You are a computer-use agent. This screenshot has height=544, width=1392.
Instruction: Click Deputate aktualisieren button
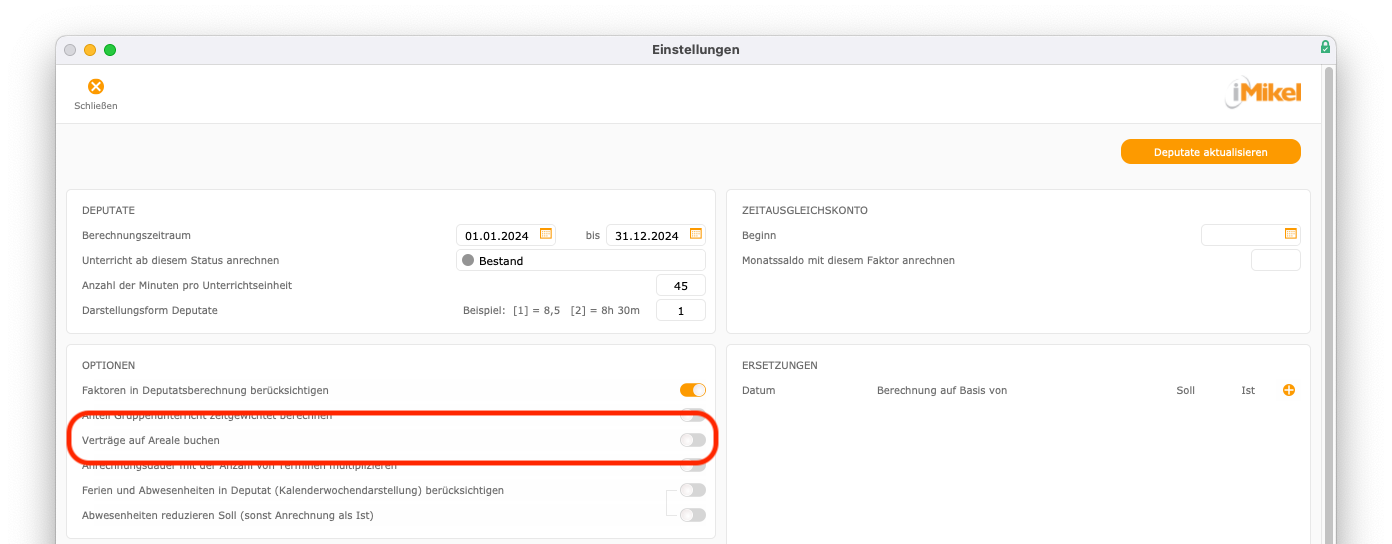pos(1211,152)
